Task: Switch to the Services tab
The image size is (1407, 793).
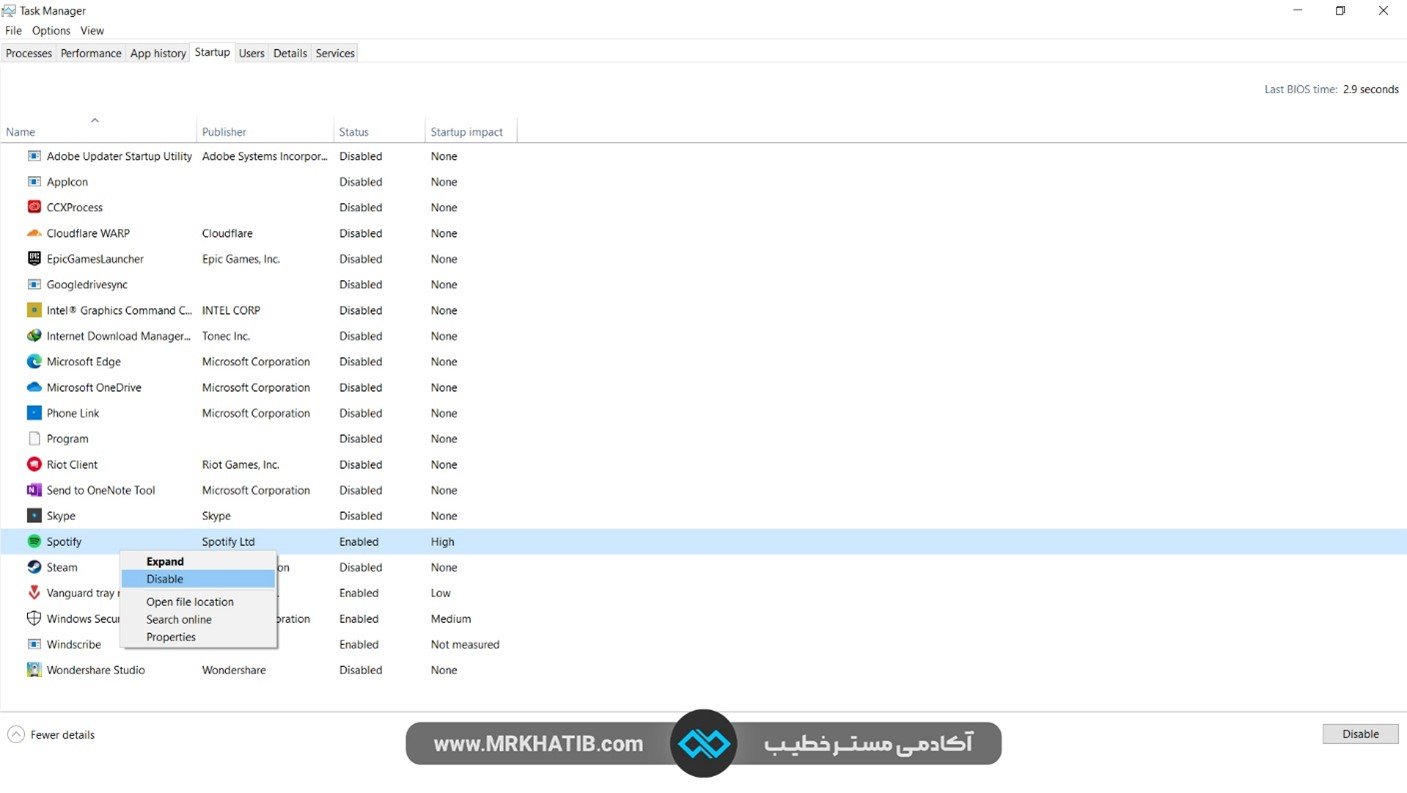Action: point(335,53)
